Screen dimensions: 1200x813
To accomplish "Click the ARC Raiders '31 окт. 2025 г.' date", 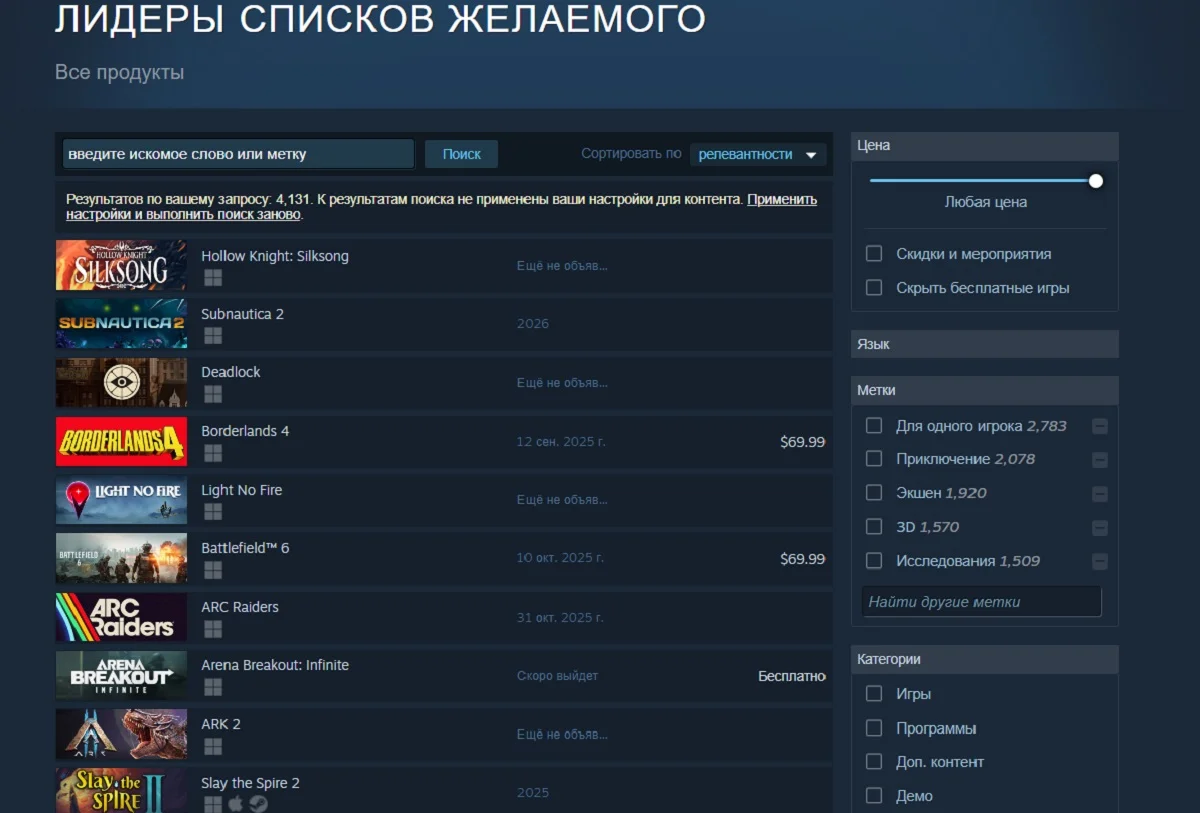I will tap(560, 617).
